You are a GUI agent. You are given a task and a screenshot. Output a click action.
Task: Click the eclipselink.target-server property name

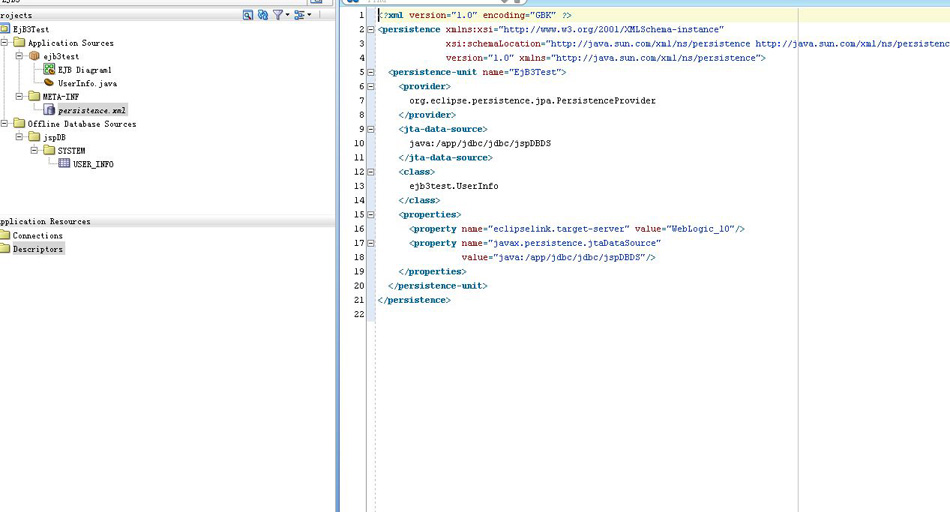pos(559,229)
